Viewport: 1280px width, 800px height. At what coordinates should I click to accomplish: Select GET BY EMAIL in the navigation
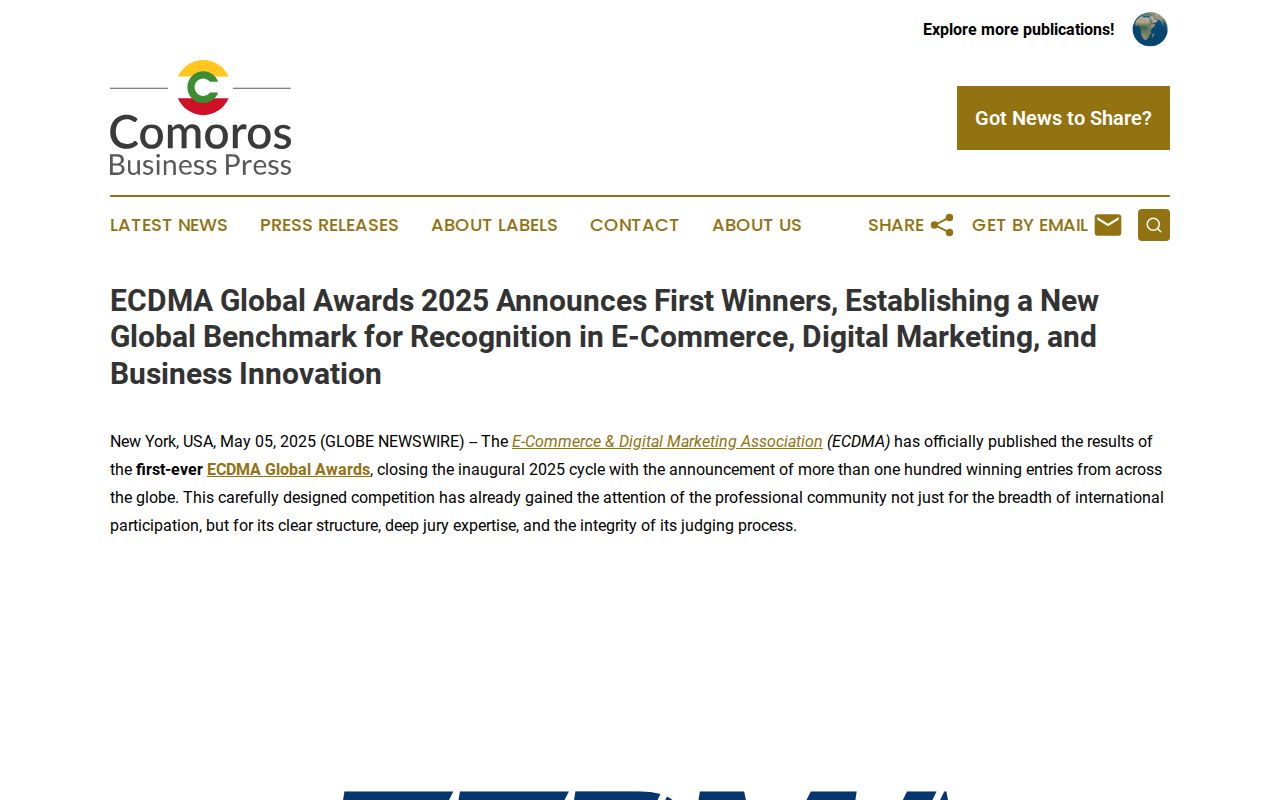click(x=1030, y=225)
